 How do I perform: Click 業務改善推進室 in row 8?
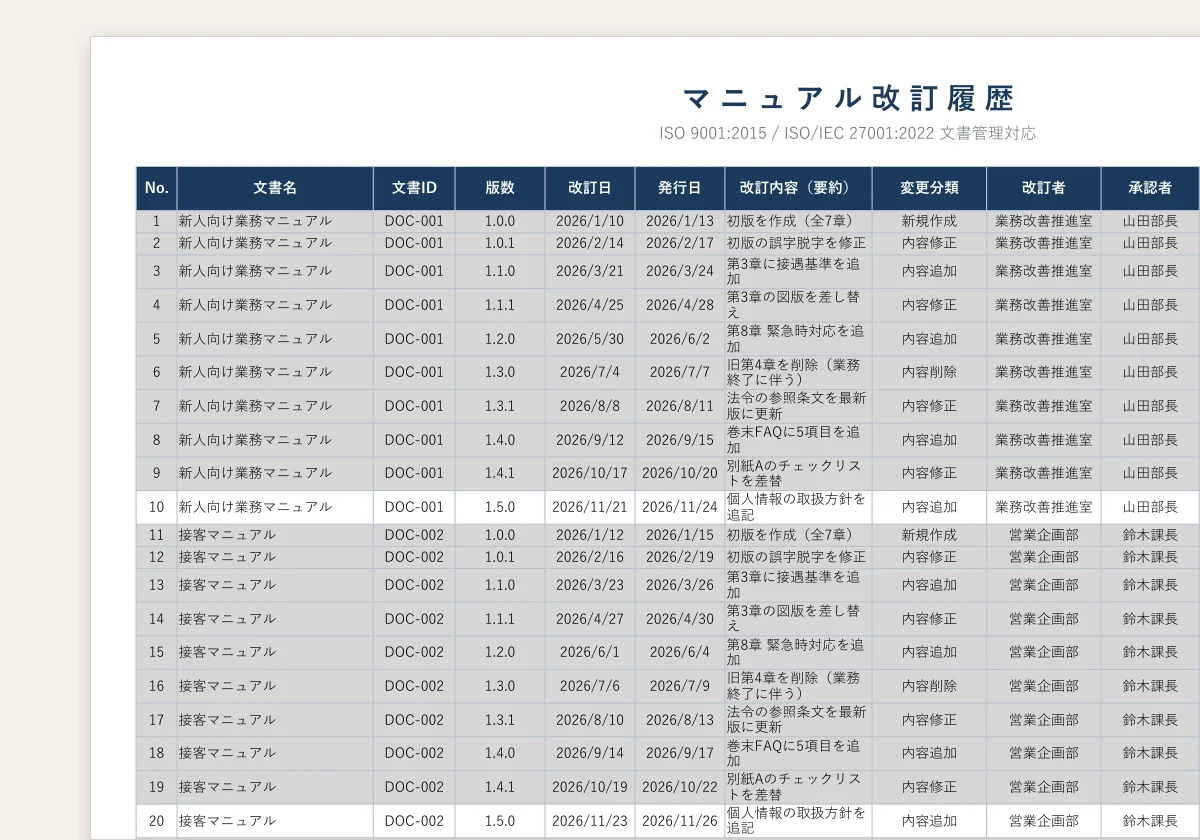(1044, 440)
